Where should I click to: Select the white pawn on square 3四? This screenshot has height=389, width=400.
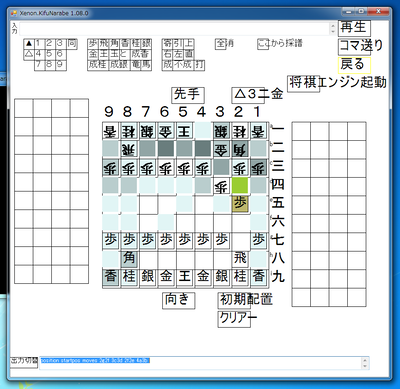pos(221,186)
